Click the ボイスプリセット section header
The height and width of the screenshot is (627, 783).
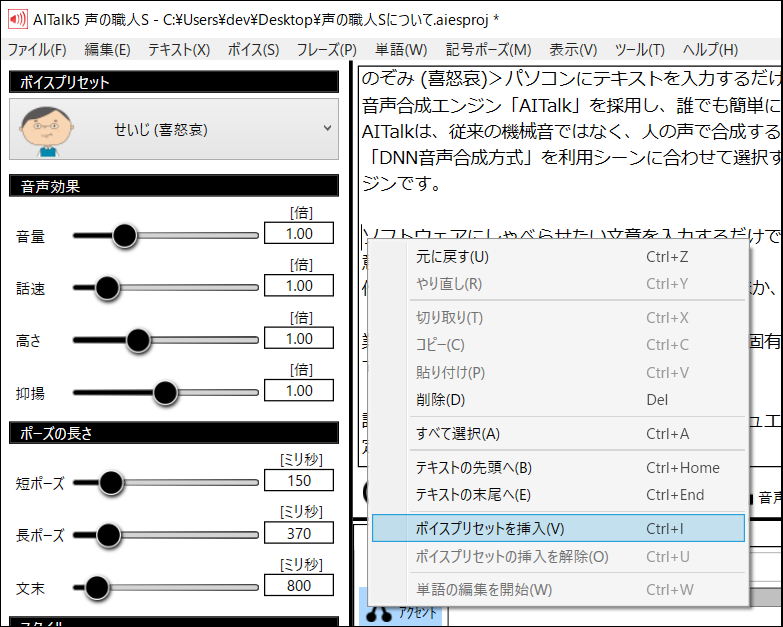(x=174, y=82)
